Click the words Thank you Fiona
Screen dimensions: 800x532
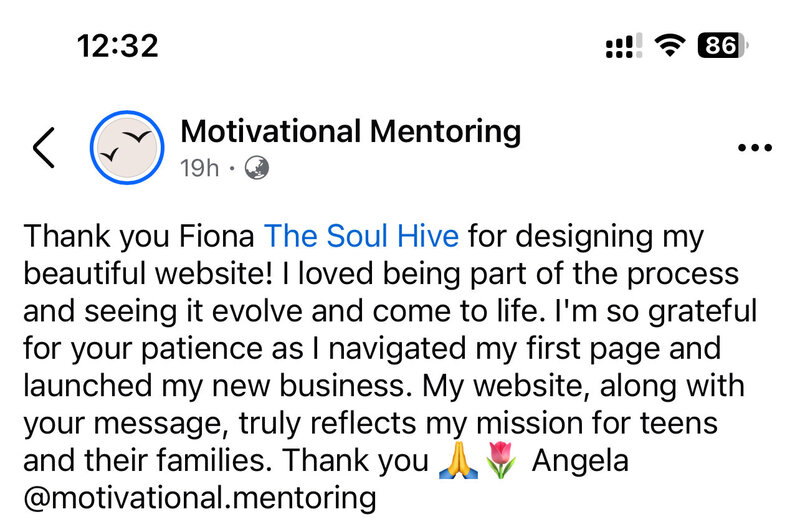pyautogui.click(x=139, y=237)
